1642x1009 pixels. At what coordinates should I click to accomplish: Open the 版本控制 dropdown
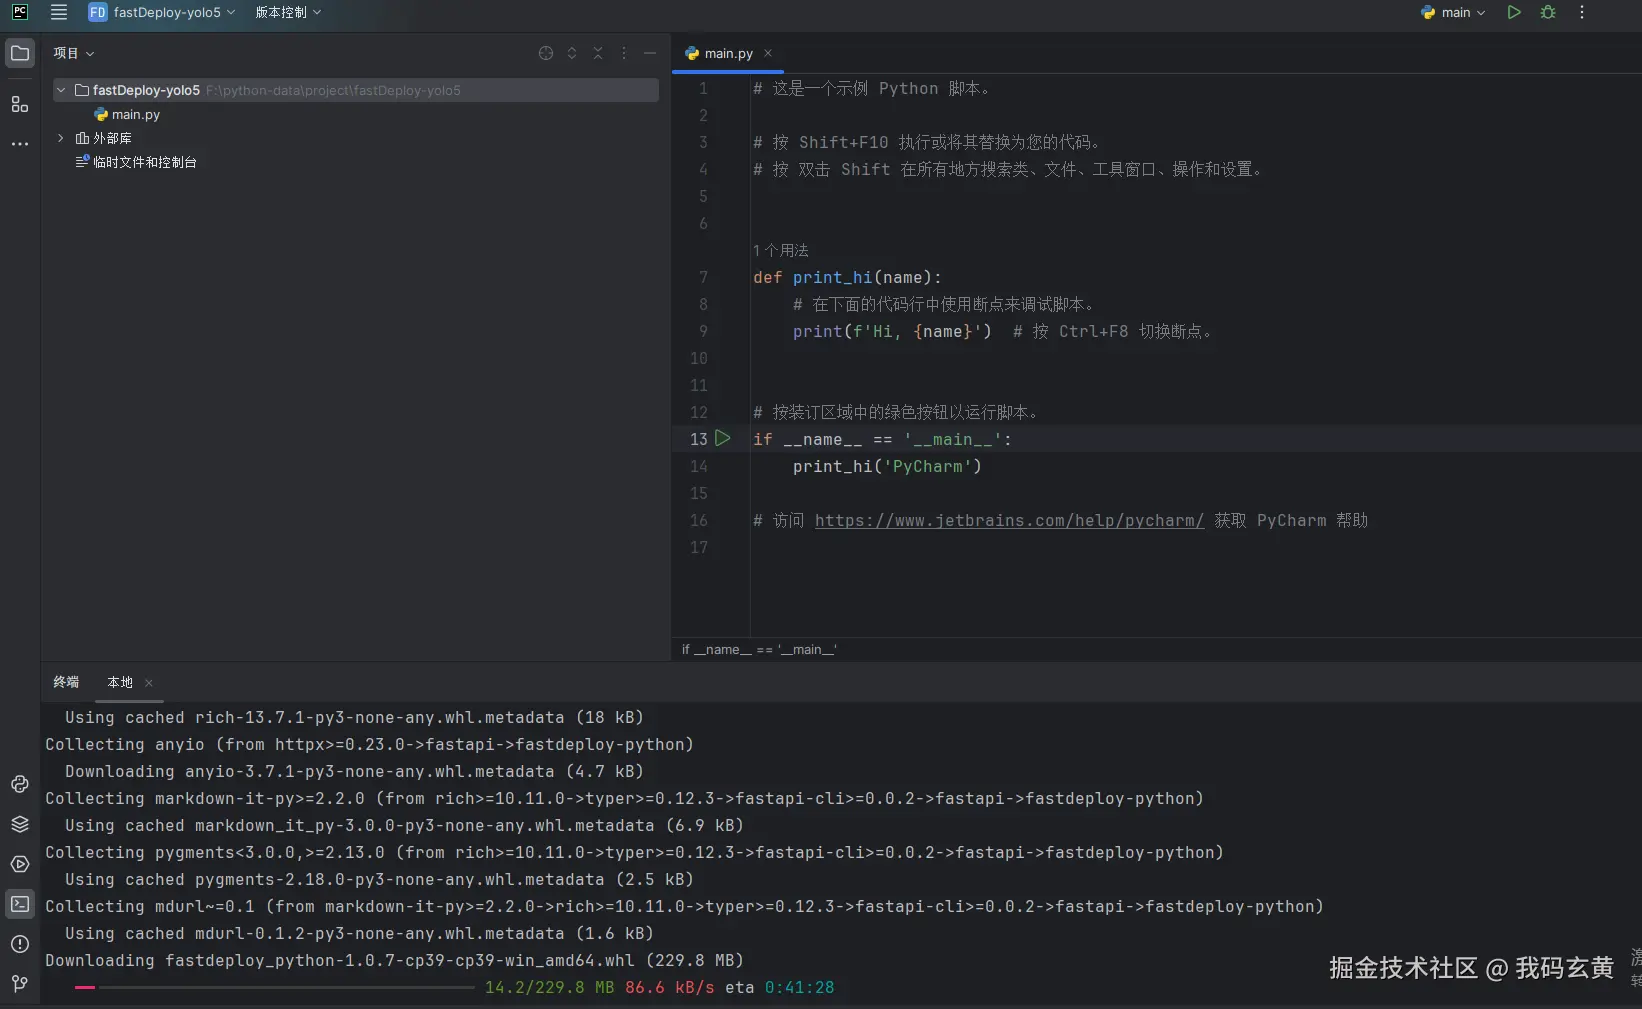(288, 13)
